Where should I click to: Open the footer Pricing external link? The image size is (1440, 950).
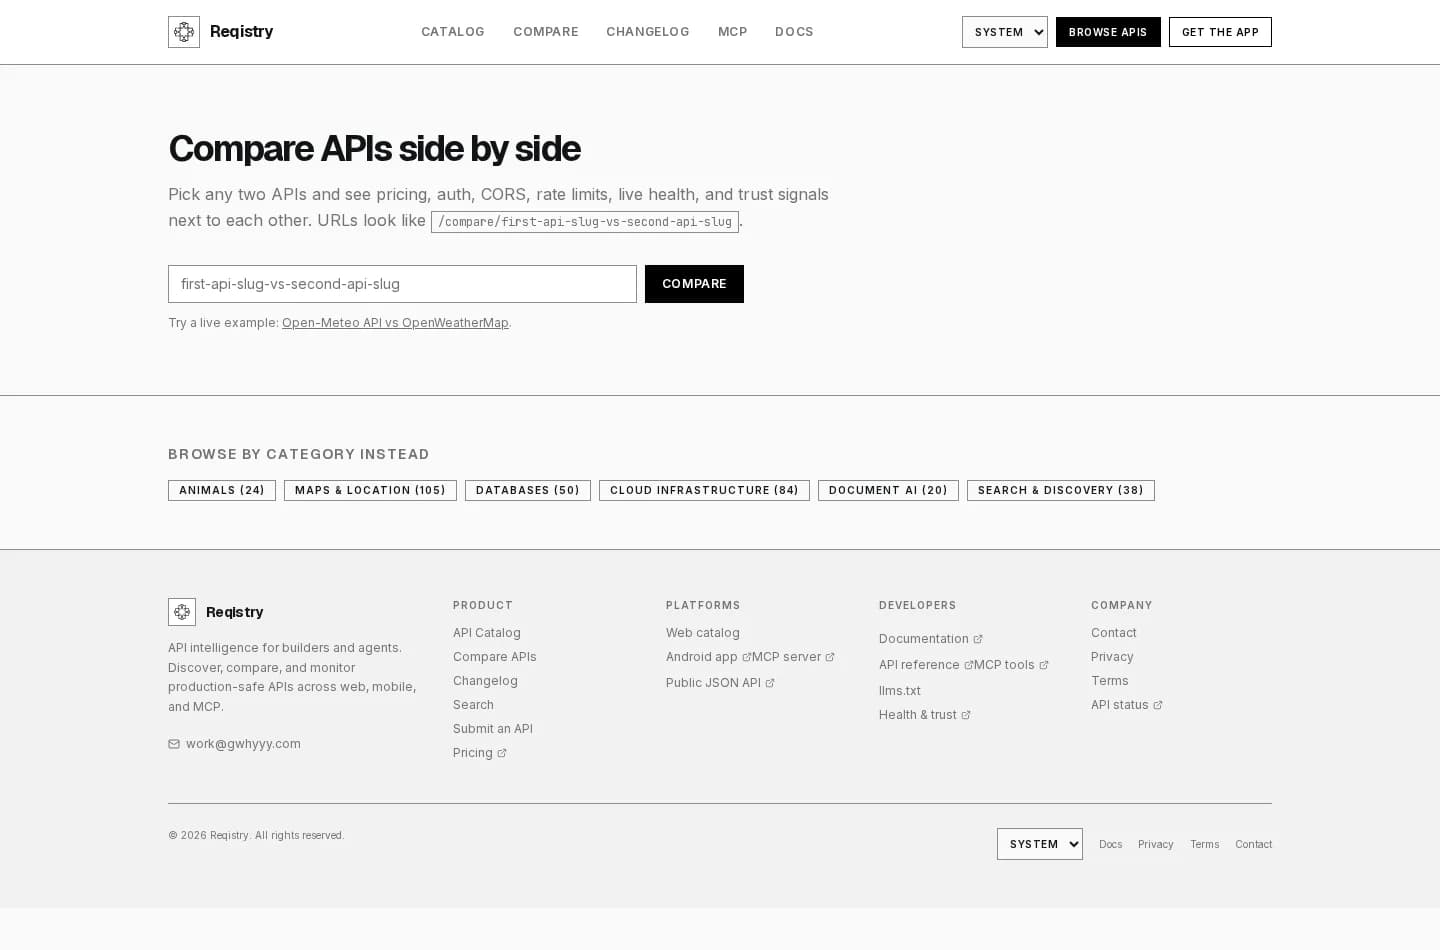pos(480,753)
